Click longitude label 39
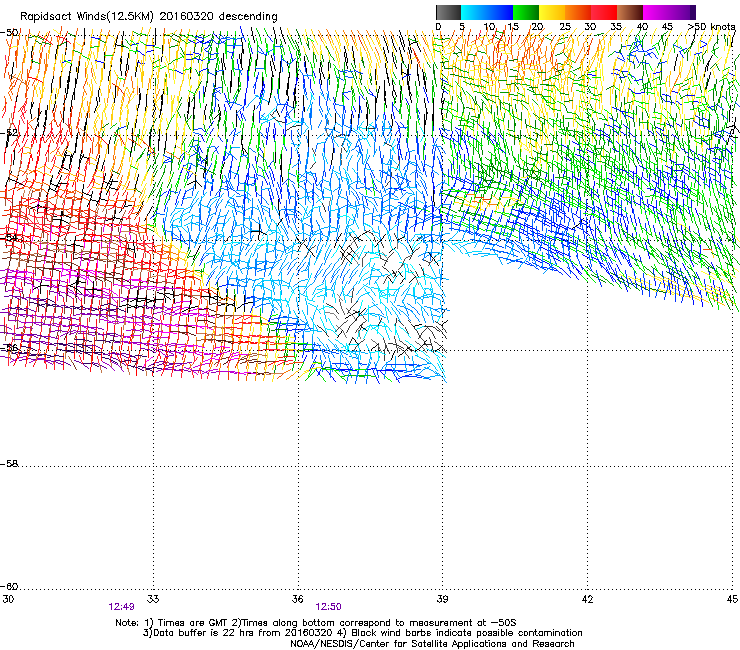This screenshot has width=740, height=650. click(x=442, y=599)
